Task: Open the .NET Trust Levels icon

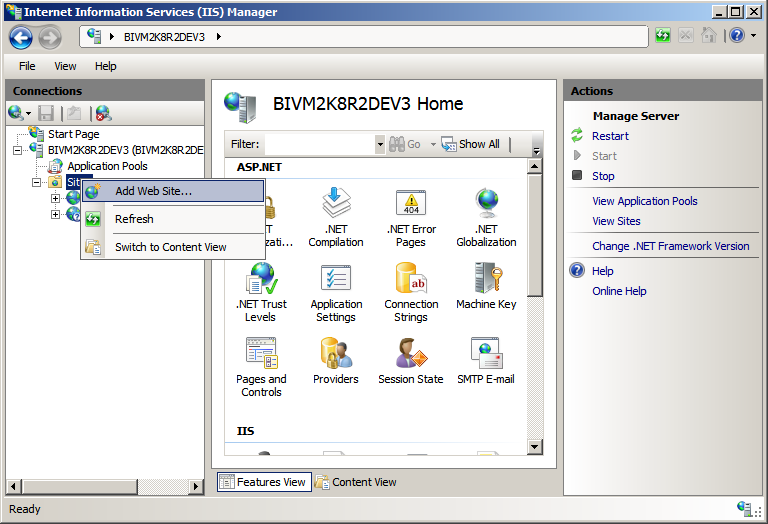Action: click(x=261, y=292)
